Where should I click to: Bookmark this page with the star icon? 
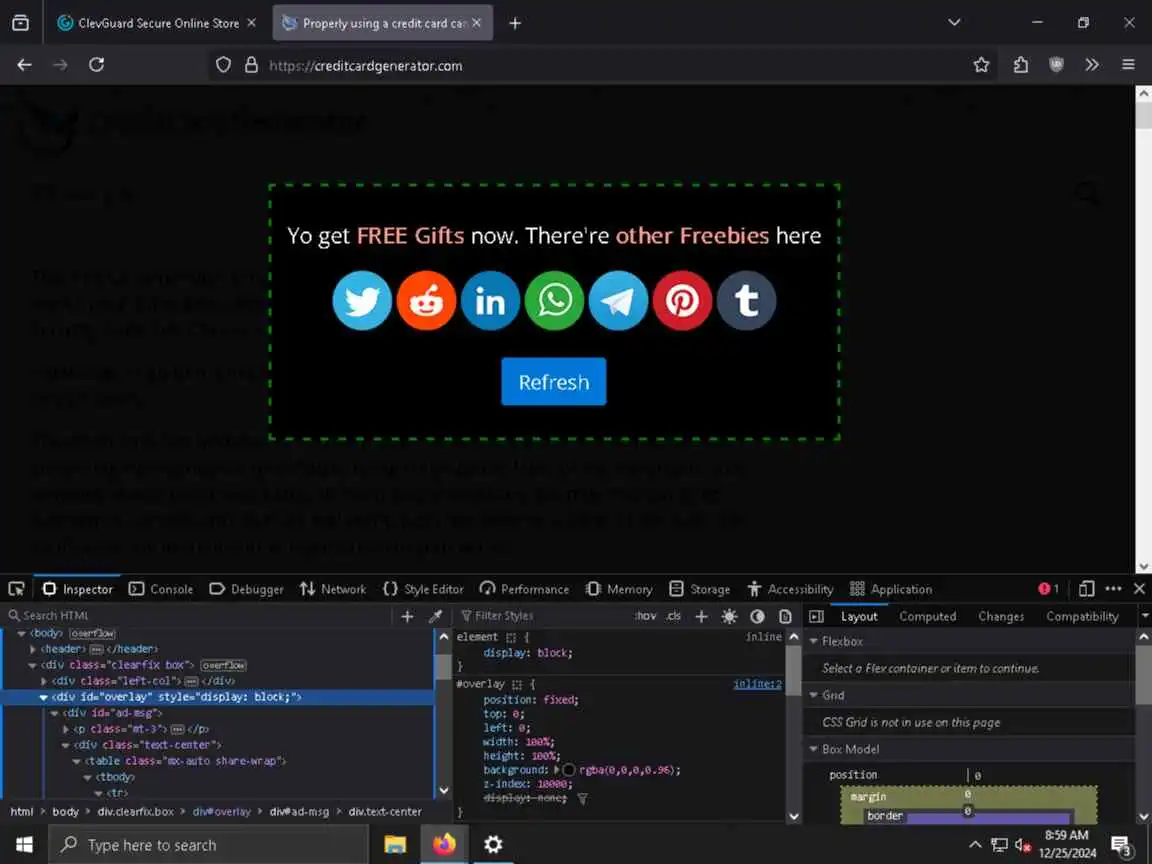click(x=981, y=65)
